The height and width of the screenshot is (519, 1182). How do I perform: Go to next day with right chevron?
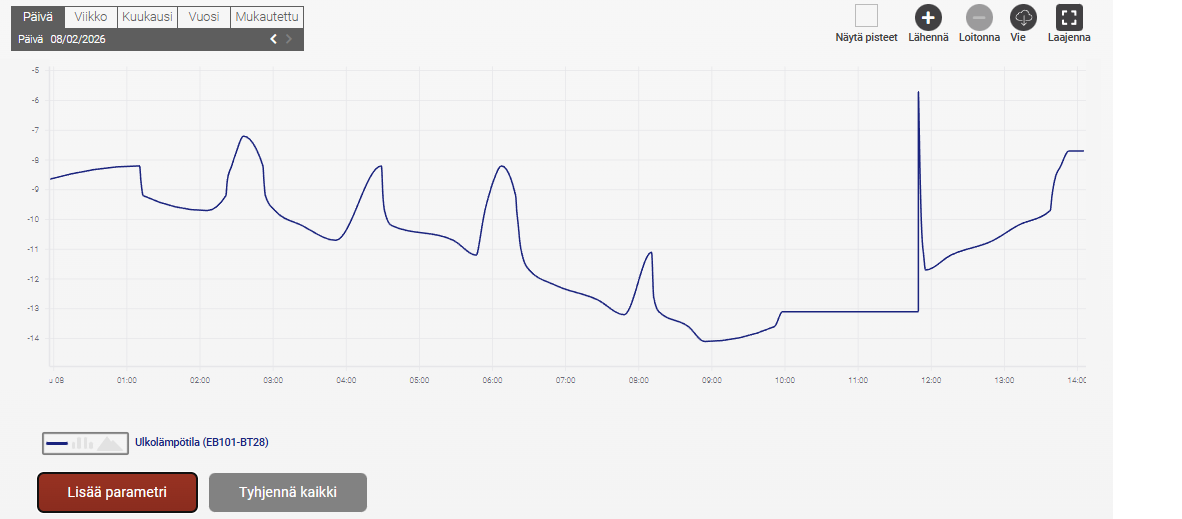point(289,39)
